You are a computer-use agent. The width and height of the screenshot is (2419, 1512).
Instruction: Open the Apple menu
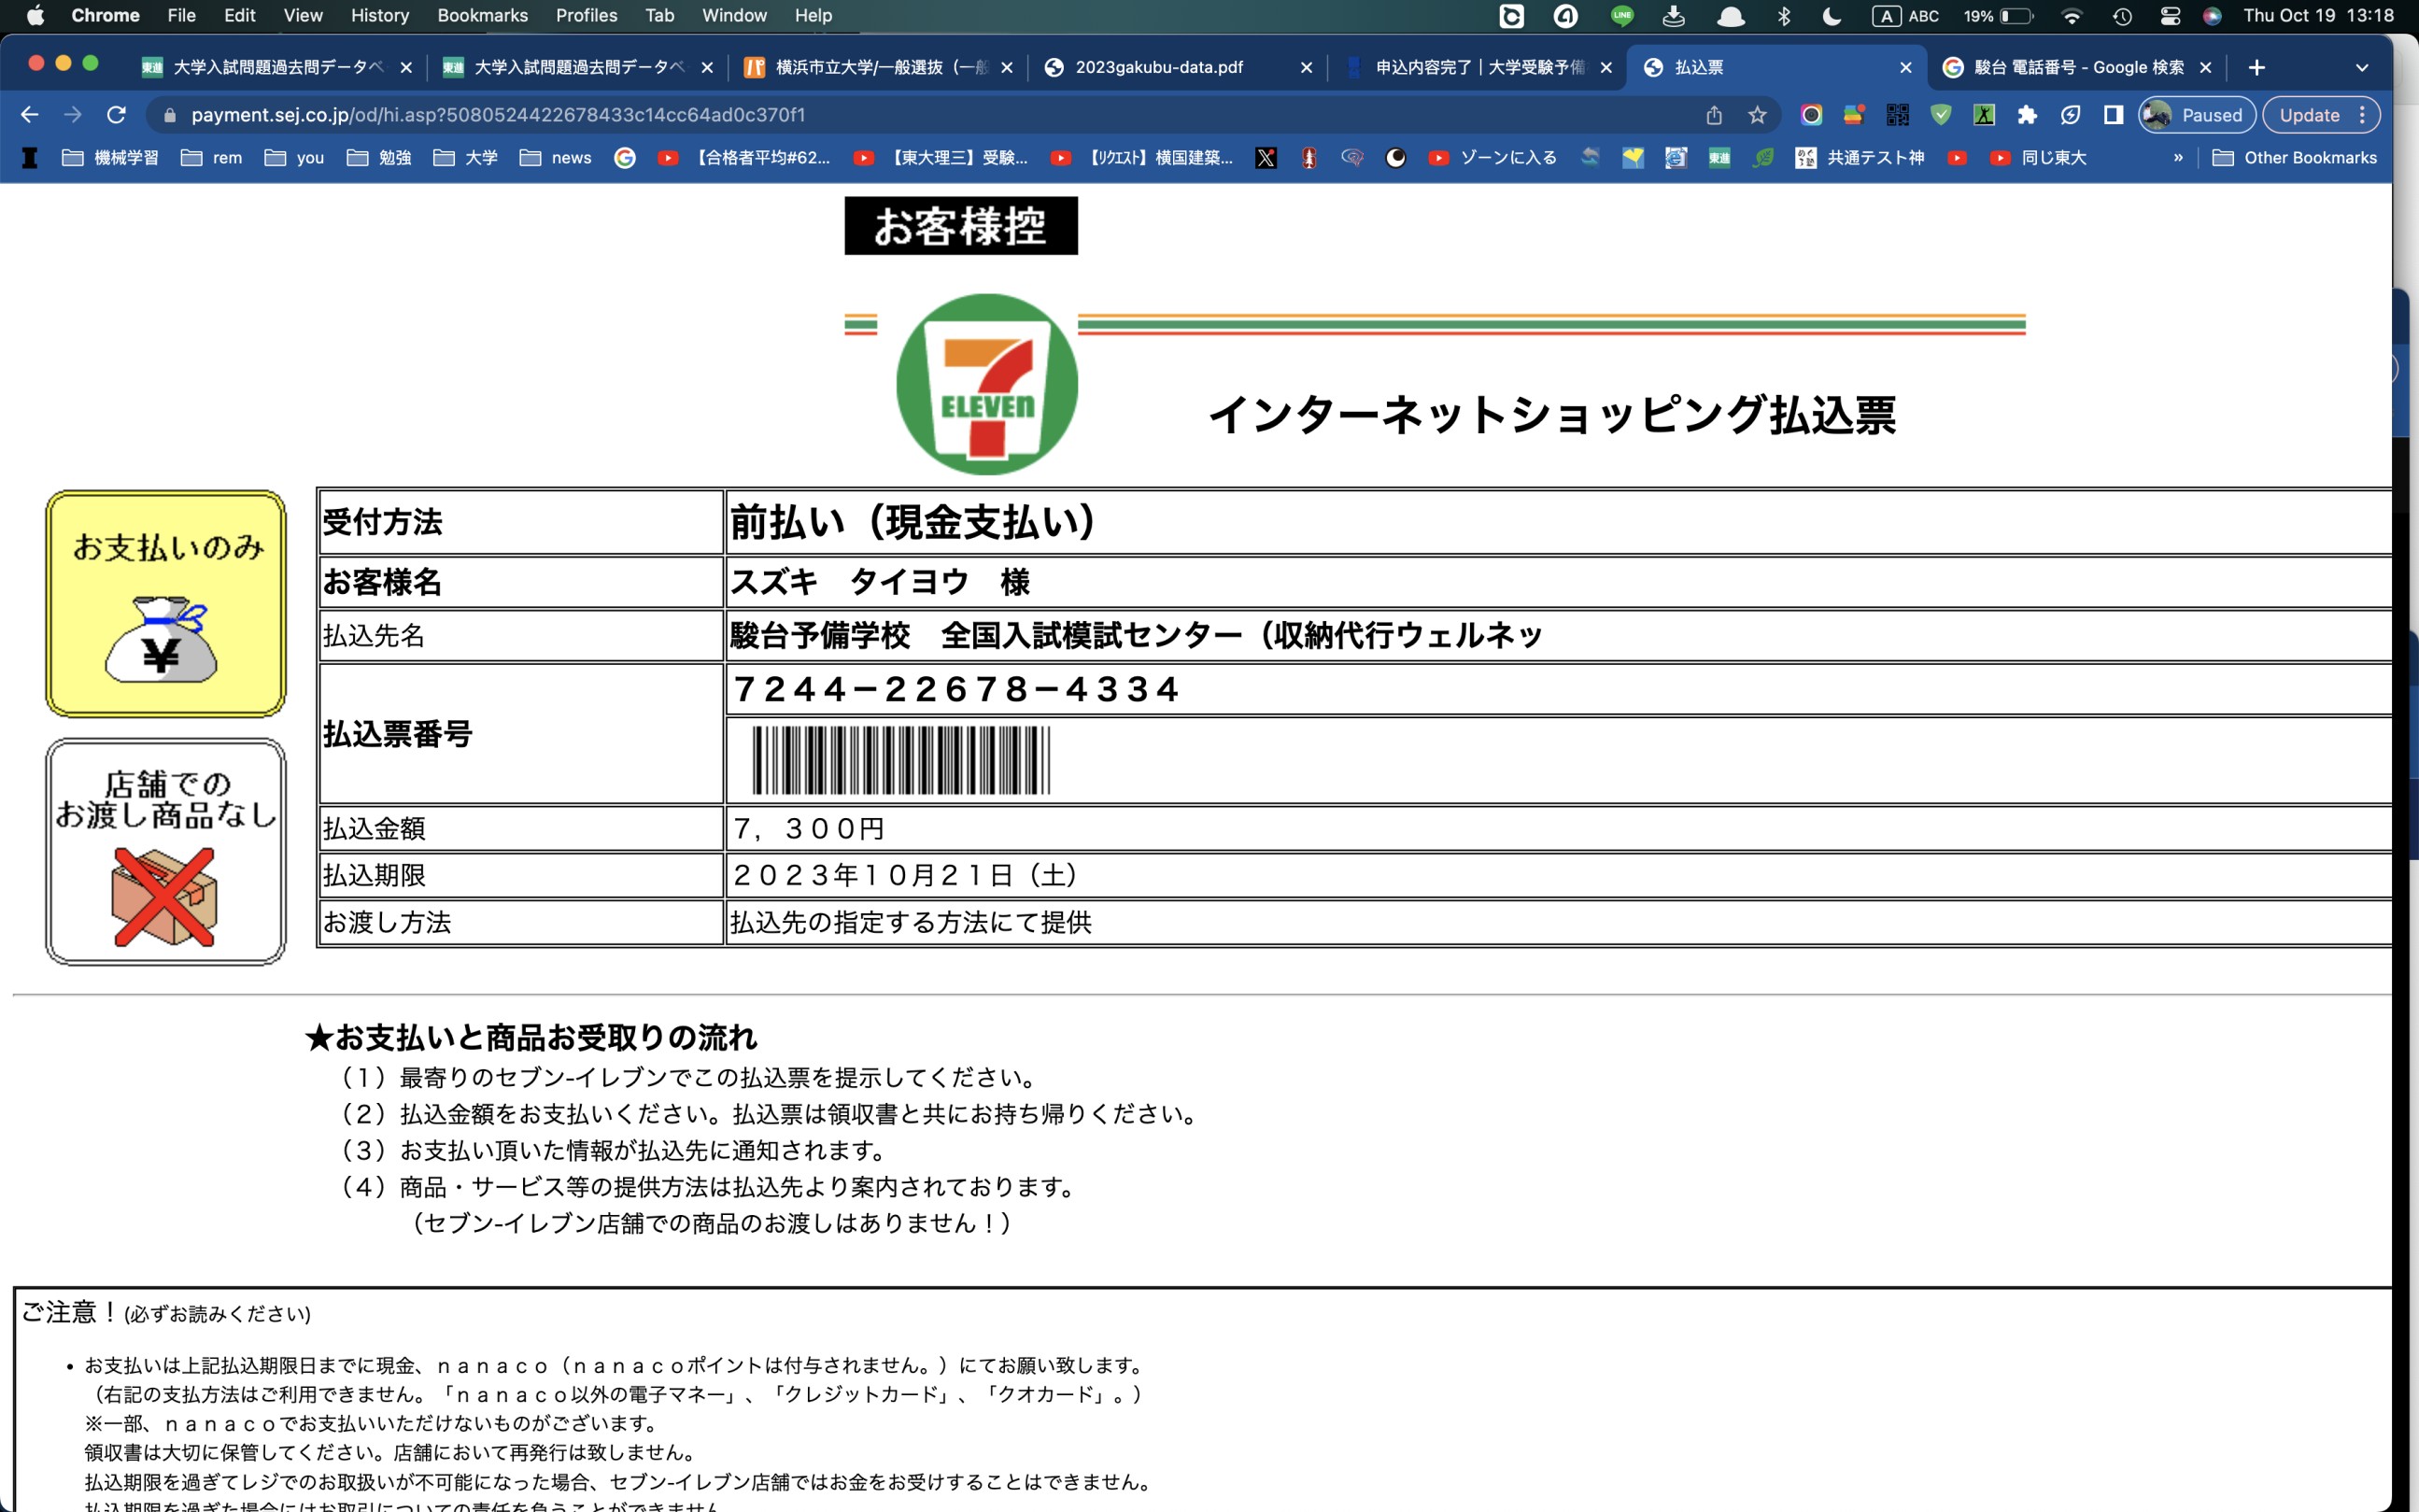pyautogui.click(x=35, y=15)
